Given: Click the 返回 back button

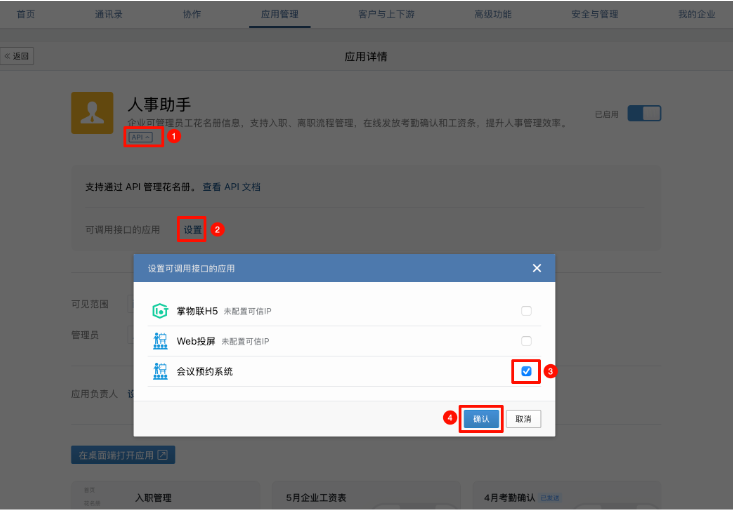Looking at the screenshot, I should (x=18, y=56).
